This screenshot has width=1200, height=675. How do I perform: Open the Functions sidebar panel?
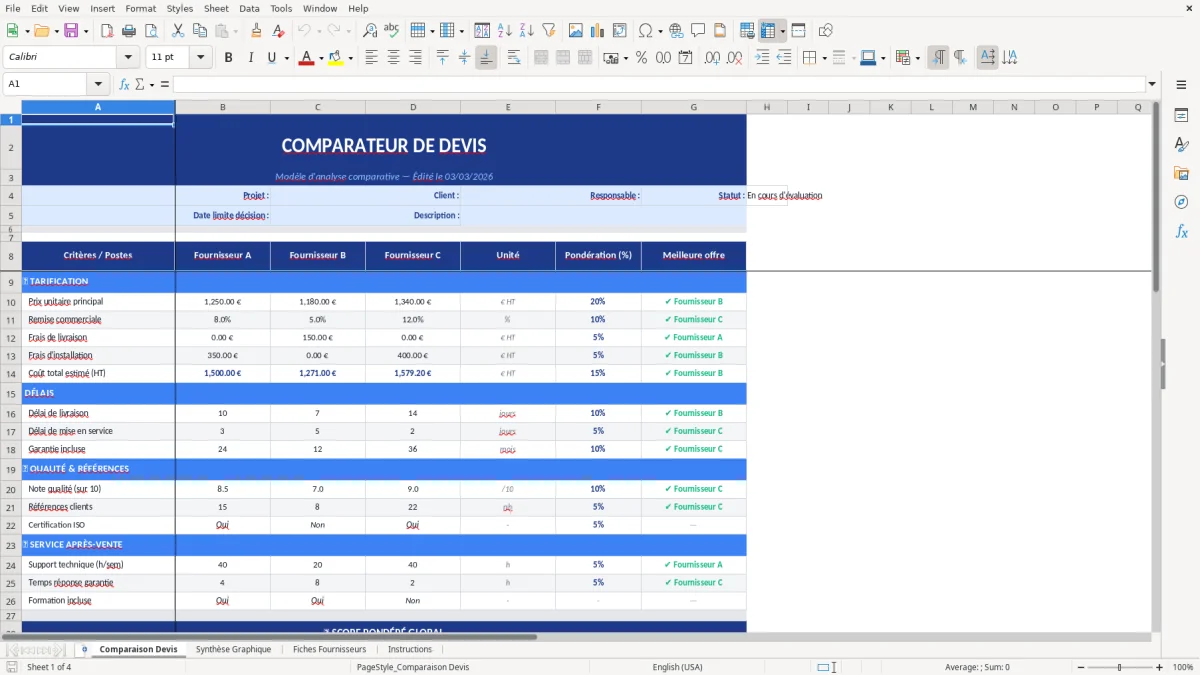(x=1182, y=232)
